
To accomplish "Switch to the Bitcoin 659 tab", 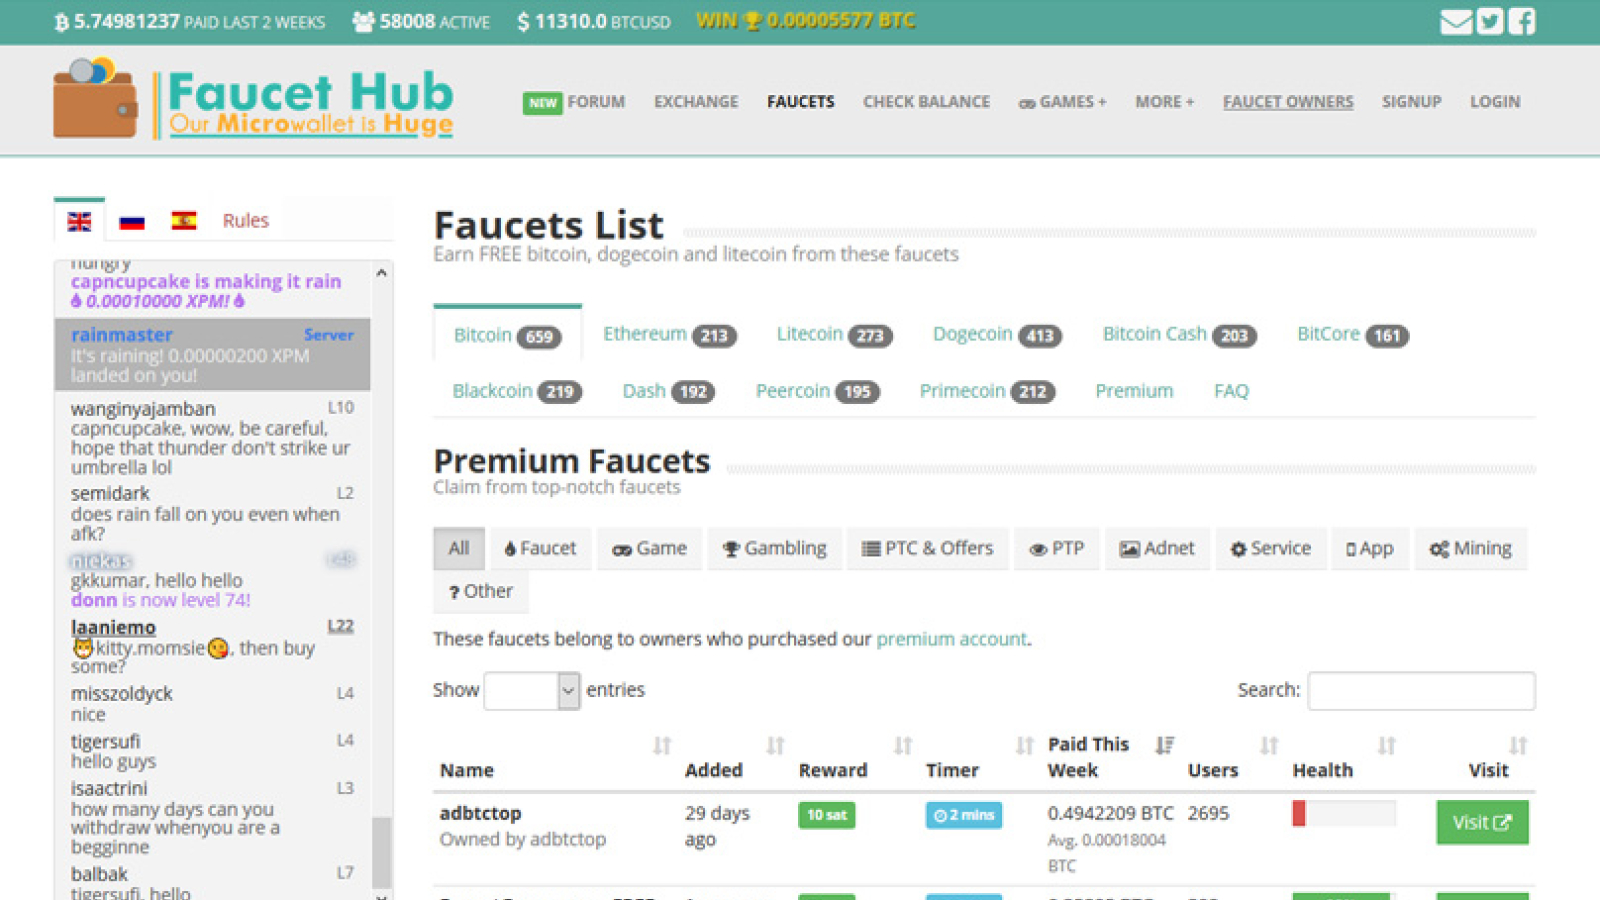I will (x=507, y=335).
